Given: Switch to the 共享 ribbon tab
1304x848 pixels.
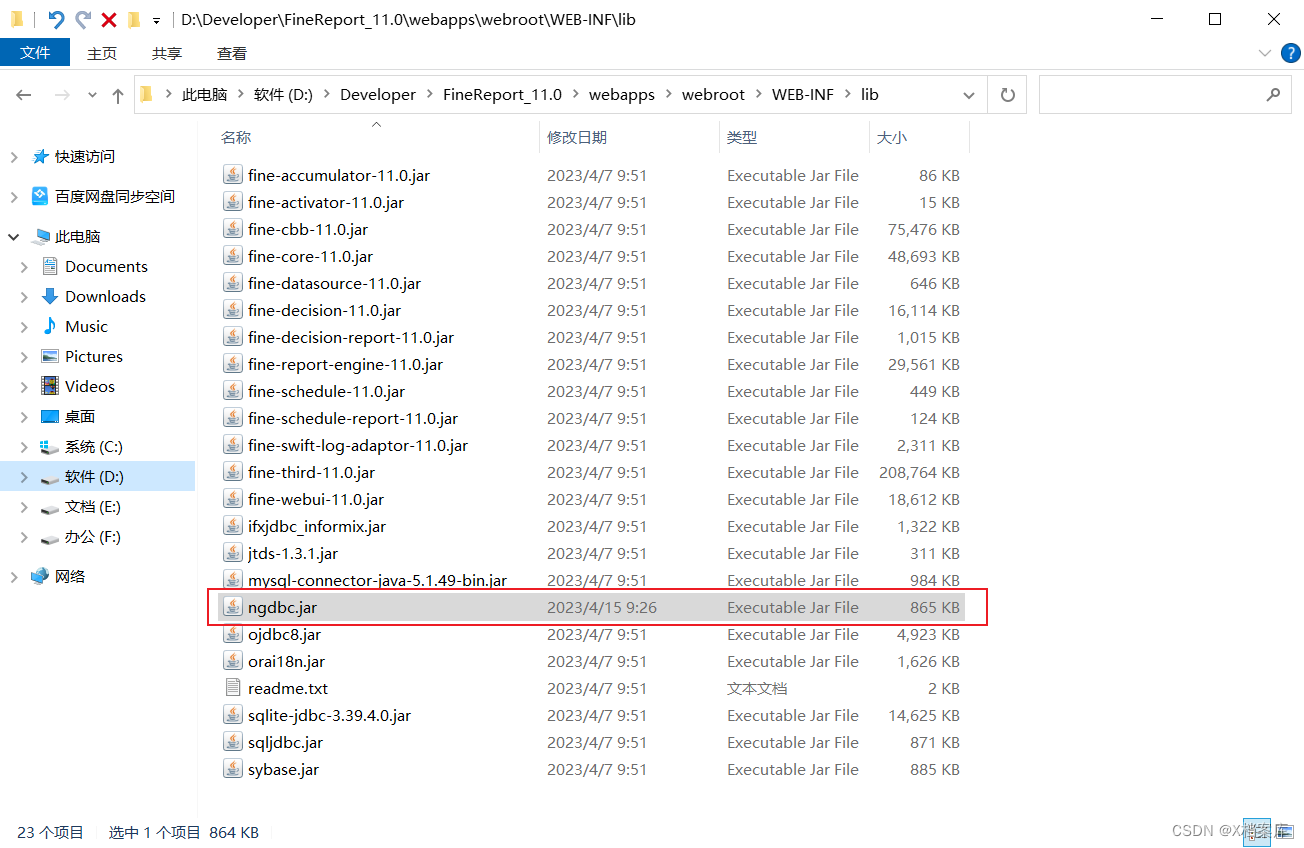Looking at the screenshot, I should tap(167, 53).
